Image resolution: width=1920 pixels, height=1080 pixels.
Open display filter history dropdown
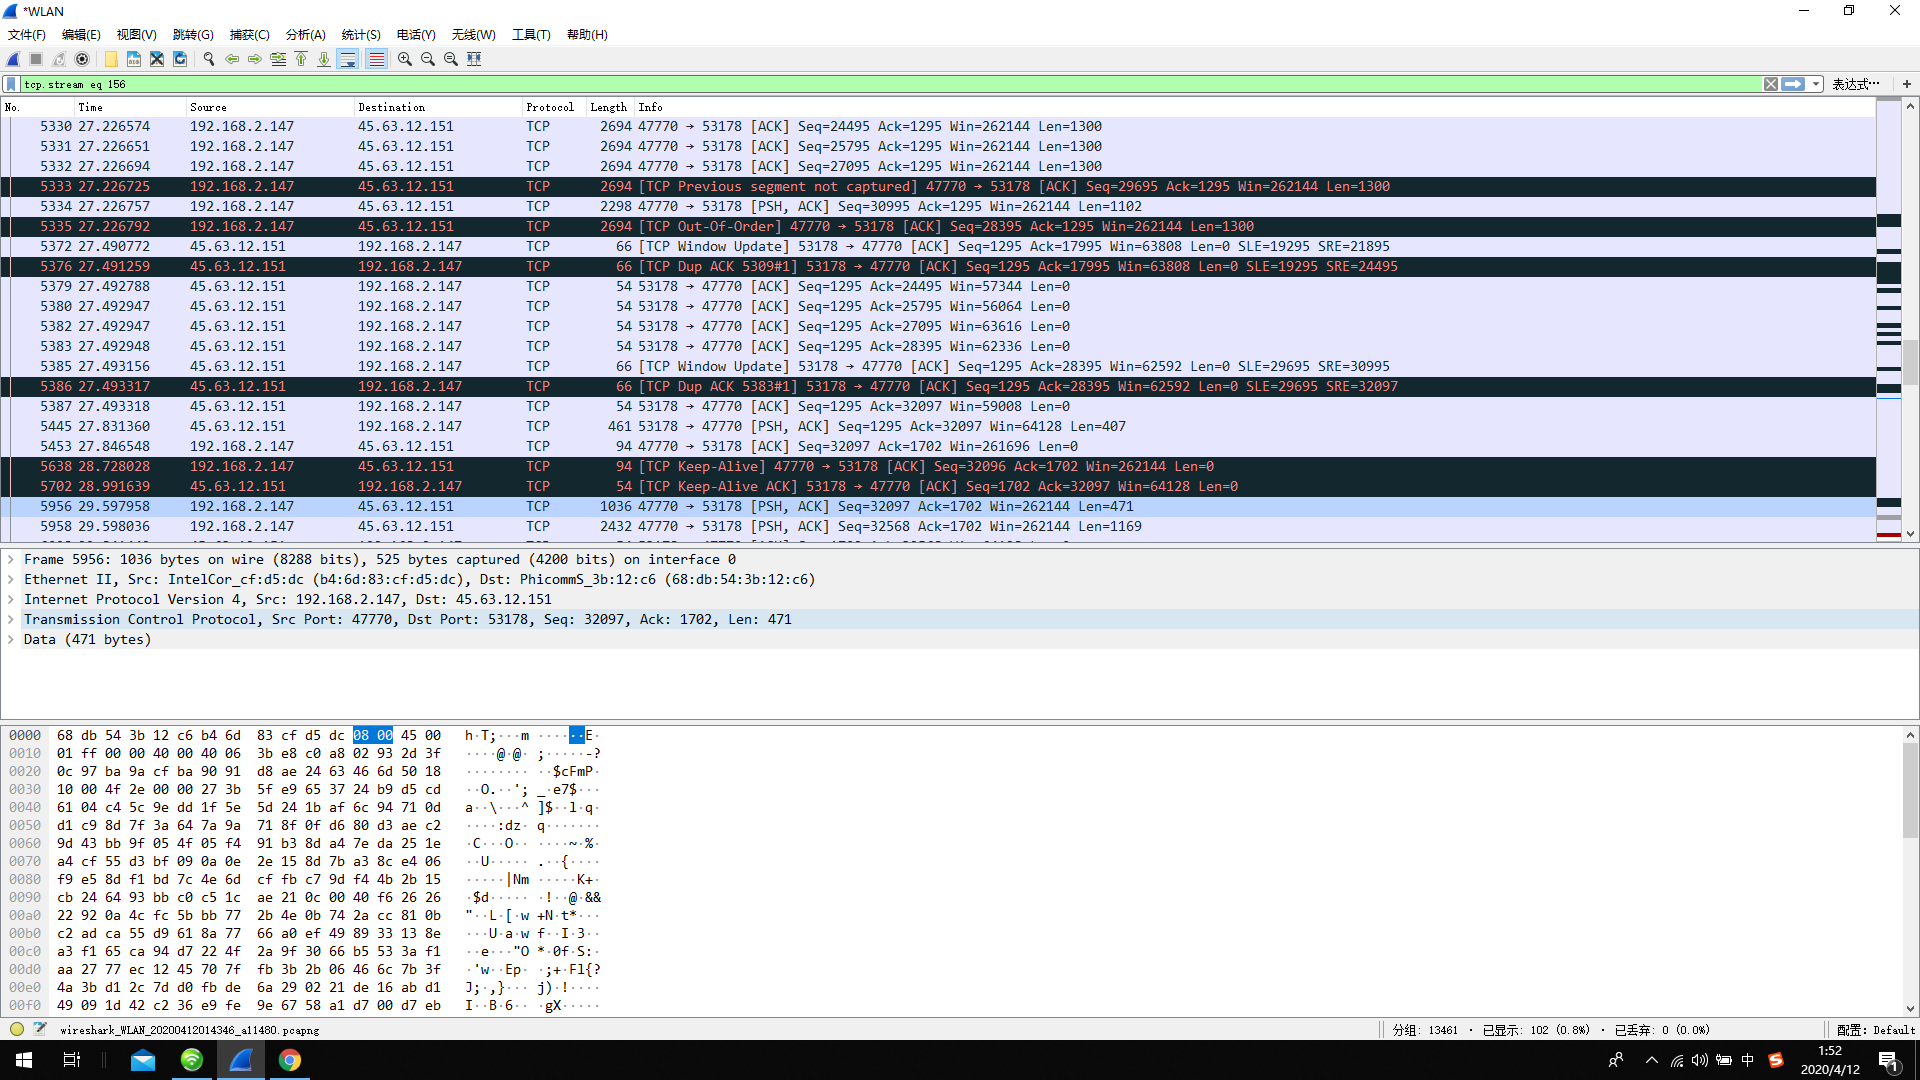(x=1816, y=84)
